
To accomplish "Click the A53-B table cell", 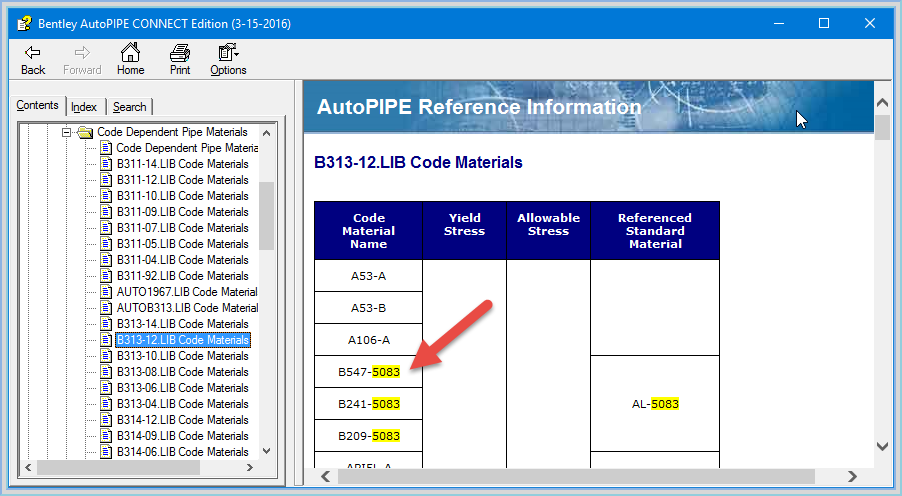I will [x=368, y=308].
